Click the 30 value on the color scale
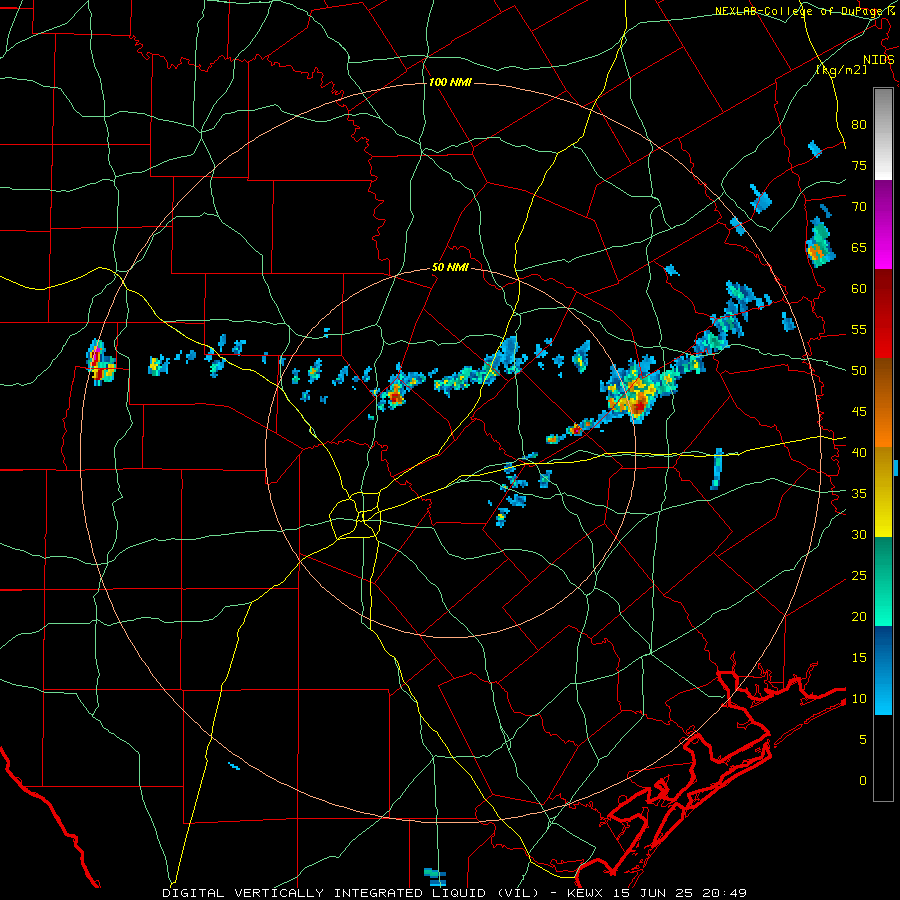Screen dimensions: 900x900 tap(859, 534)
